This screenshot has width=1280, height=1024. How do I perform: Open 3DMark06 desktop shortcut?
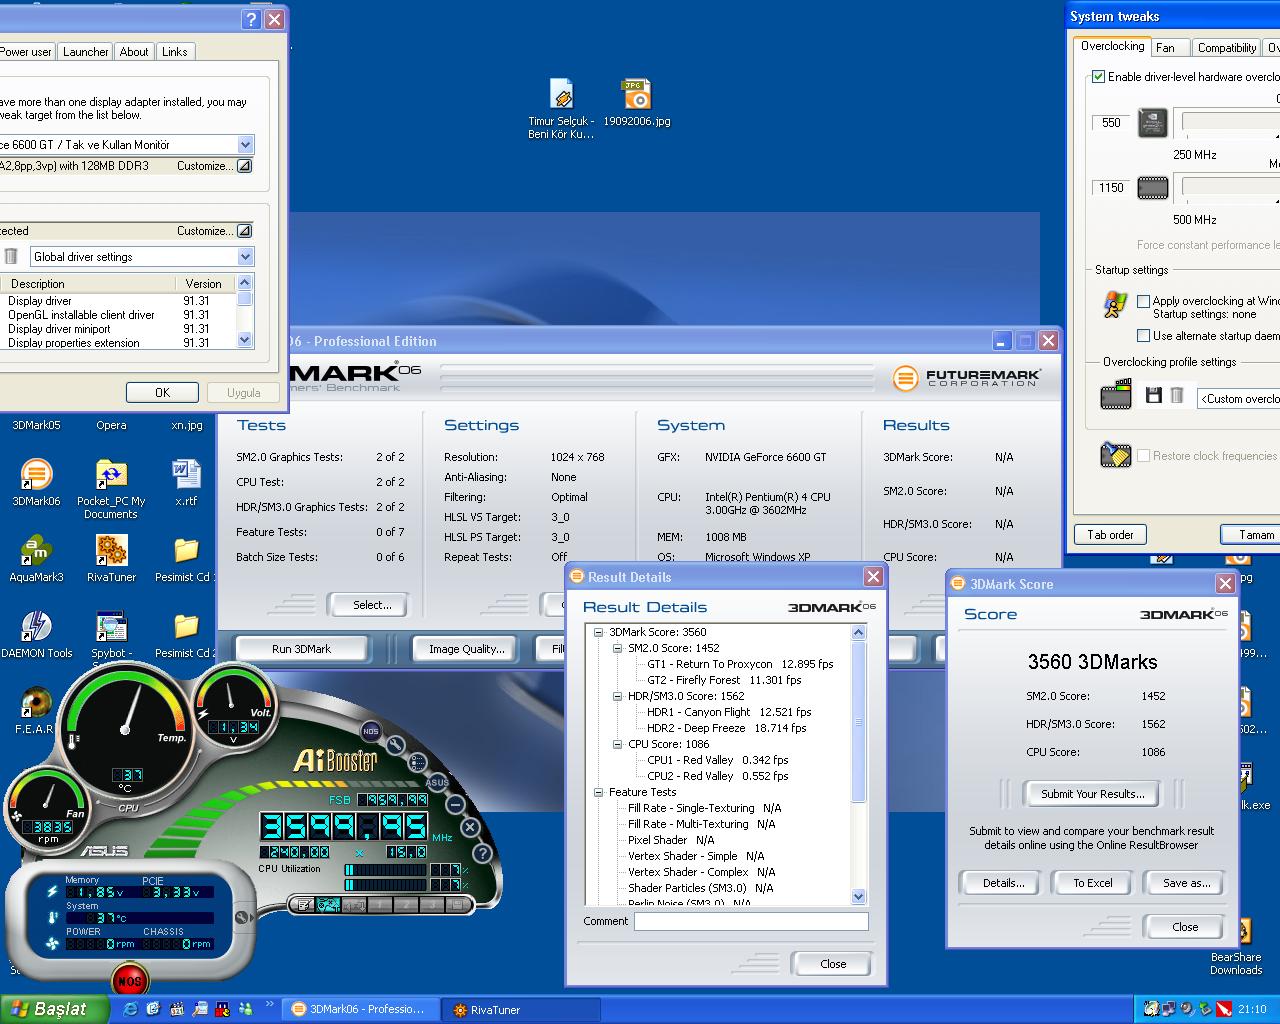click(x=36, y=483)
